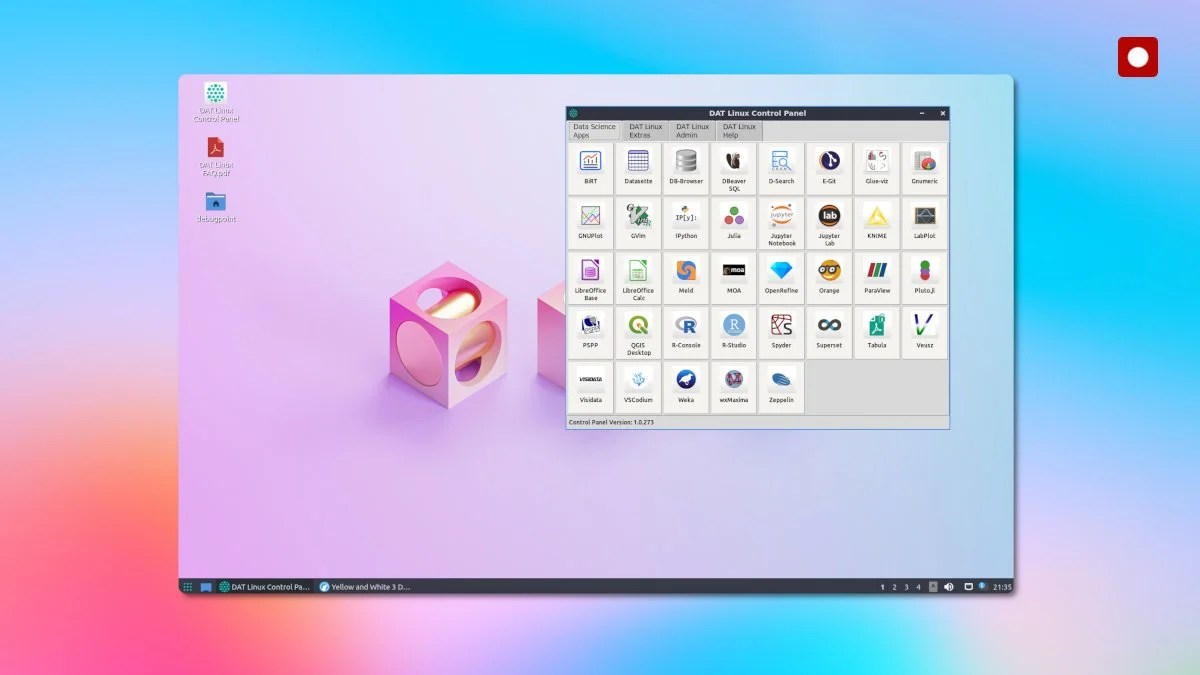Launch Visidata
Viewport: 1200px width, 675px height.
tap(590, 388)
